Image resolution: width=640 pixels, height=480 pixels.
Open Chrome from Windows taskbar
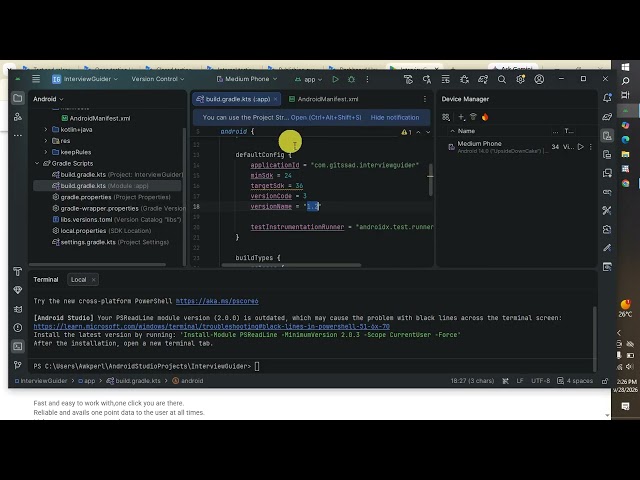point(625,183)
